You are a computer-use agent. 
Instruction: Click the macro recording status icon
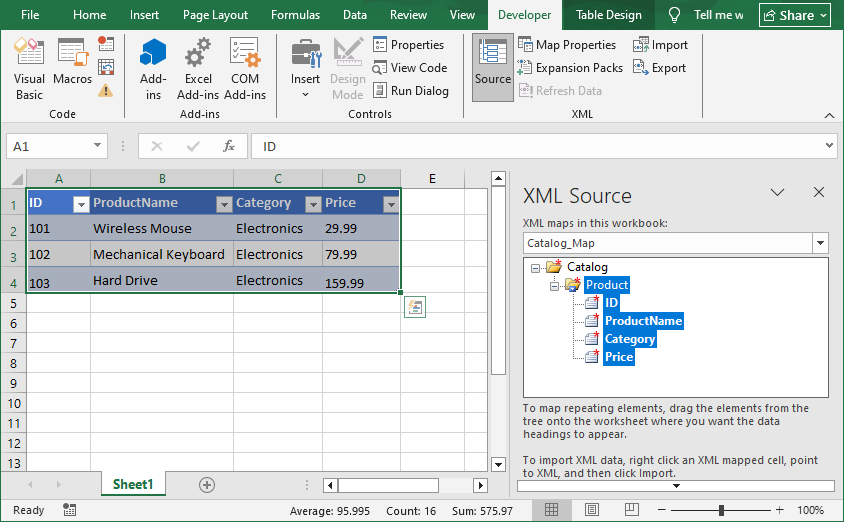[69, 510]
